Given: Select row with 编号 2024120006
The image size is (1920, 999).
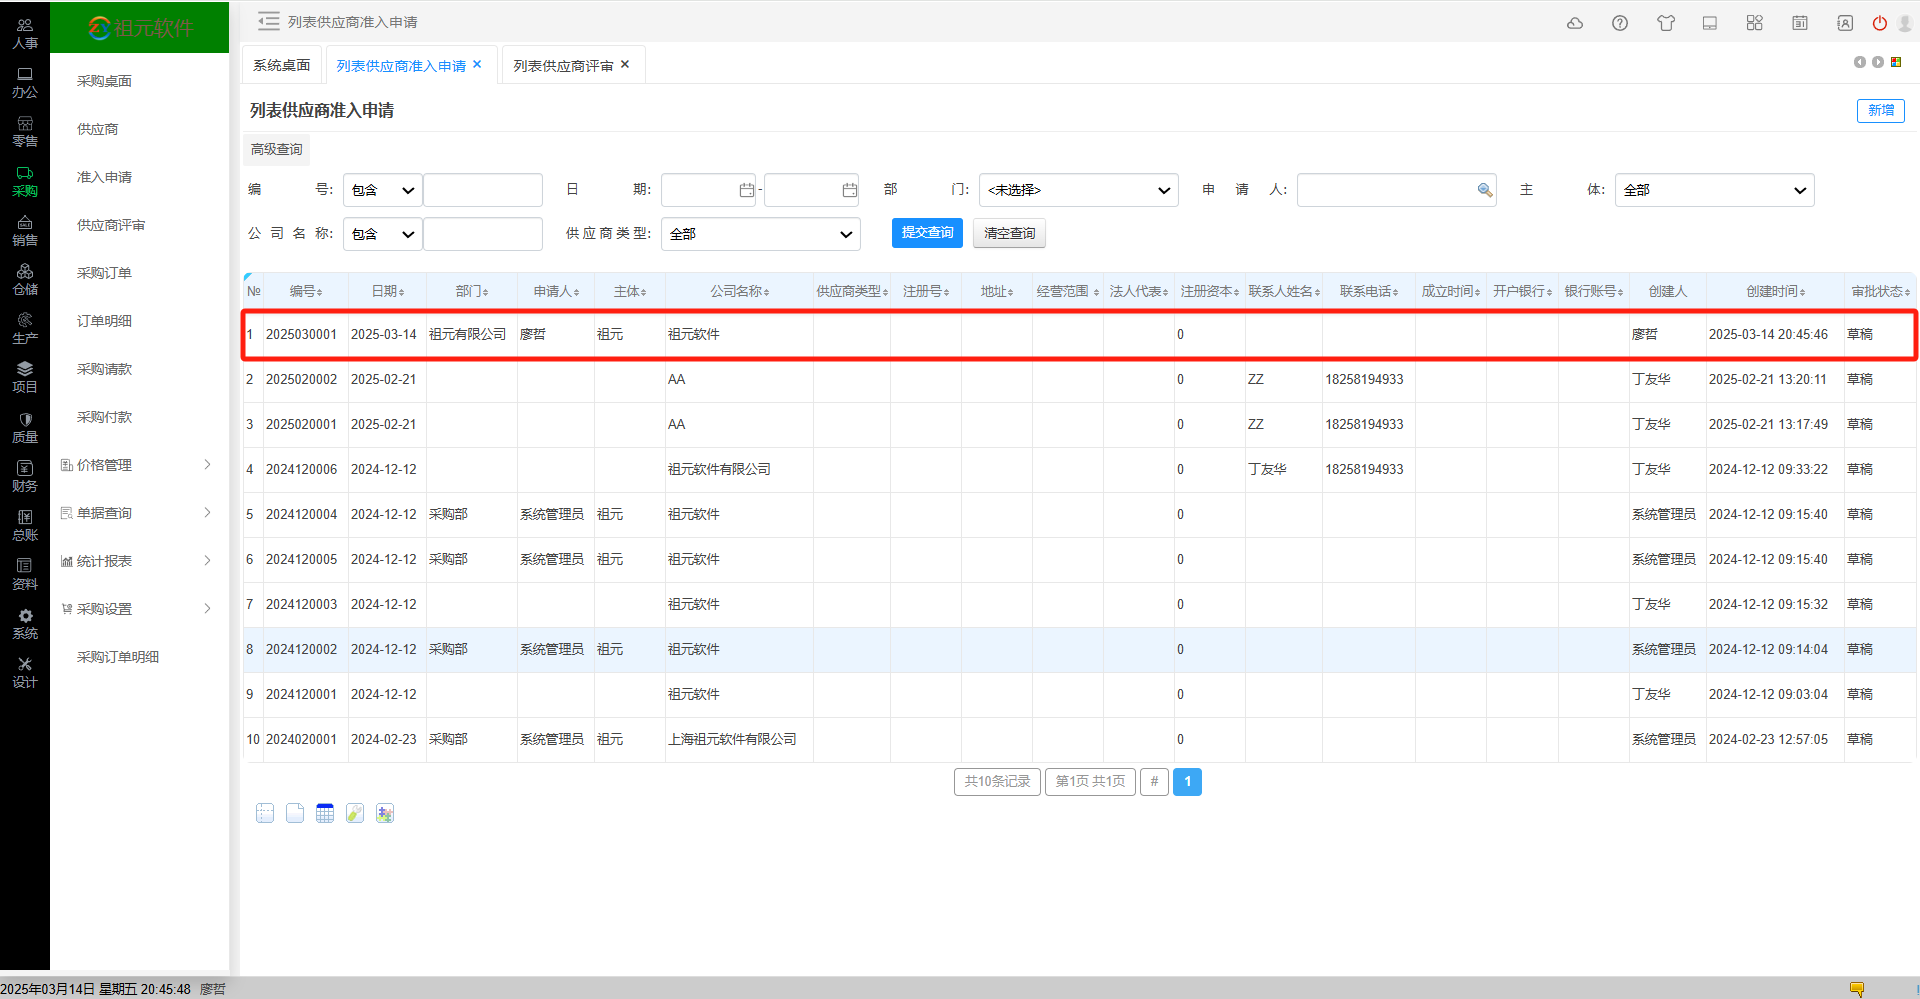Looking at the screenshot, I should coord(1080,469).
